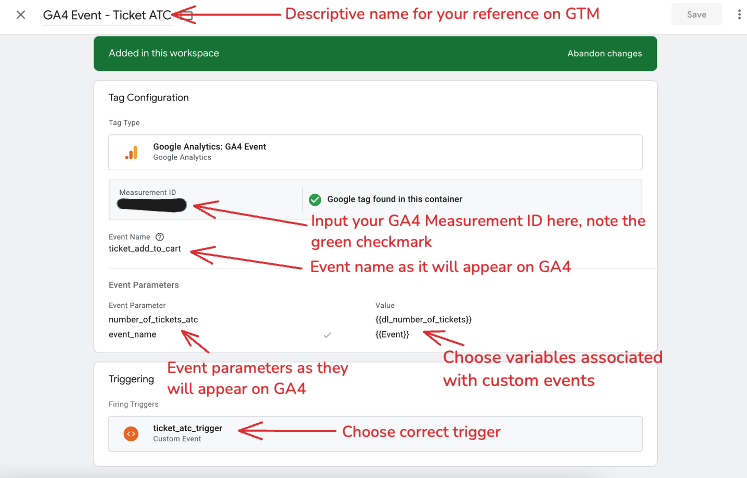This screenshot has height=478, width=747.
Task: Click the green checkmark for Google tag found
Action: click(x=315, y=200)
